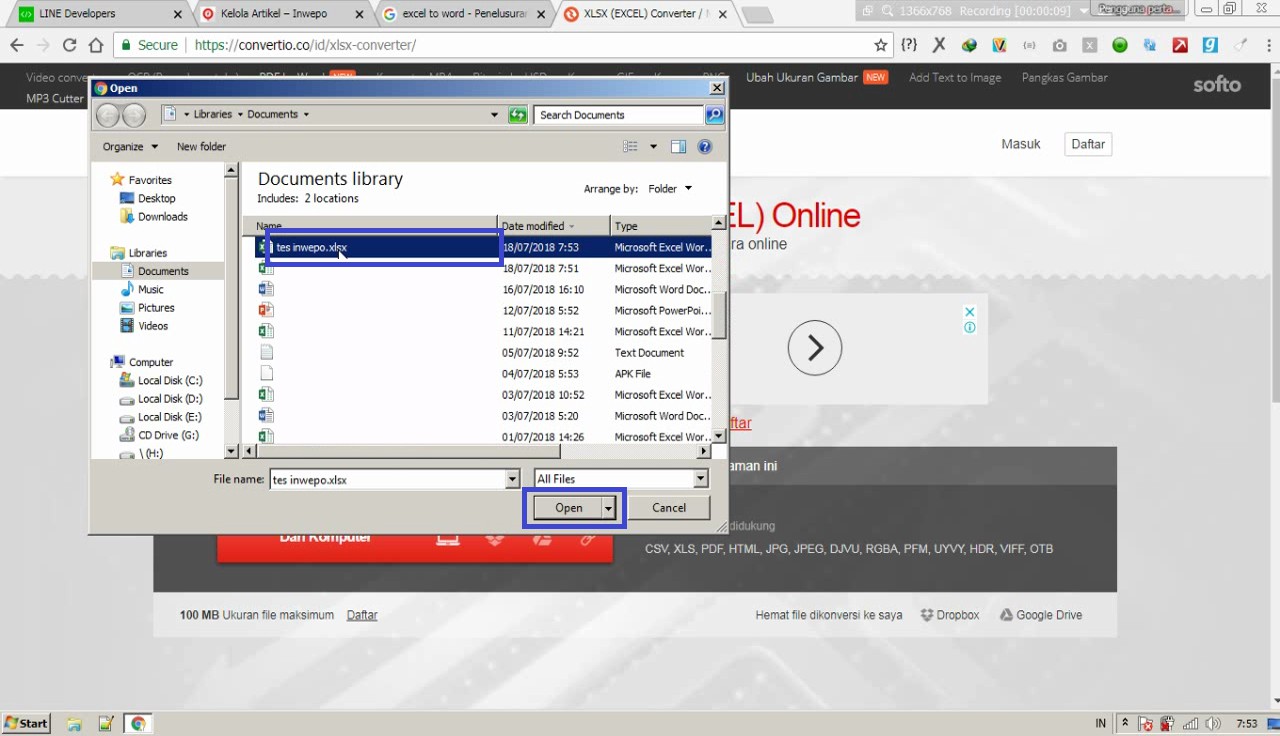Click Chrome's home icon
This screenshot has width=1280, height=736.
(x=96, y=45)
